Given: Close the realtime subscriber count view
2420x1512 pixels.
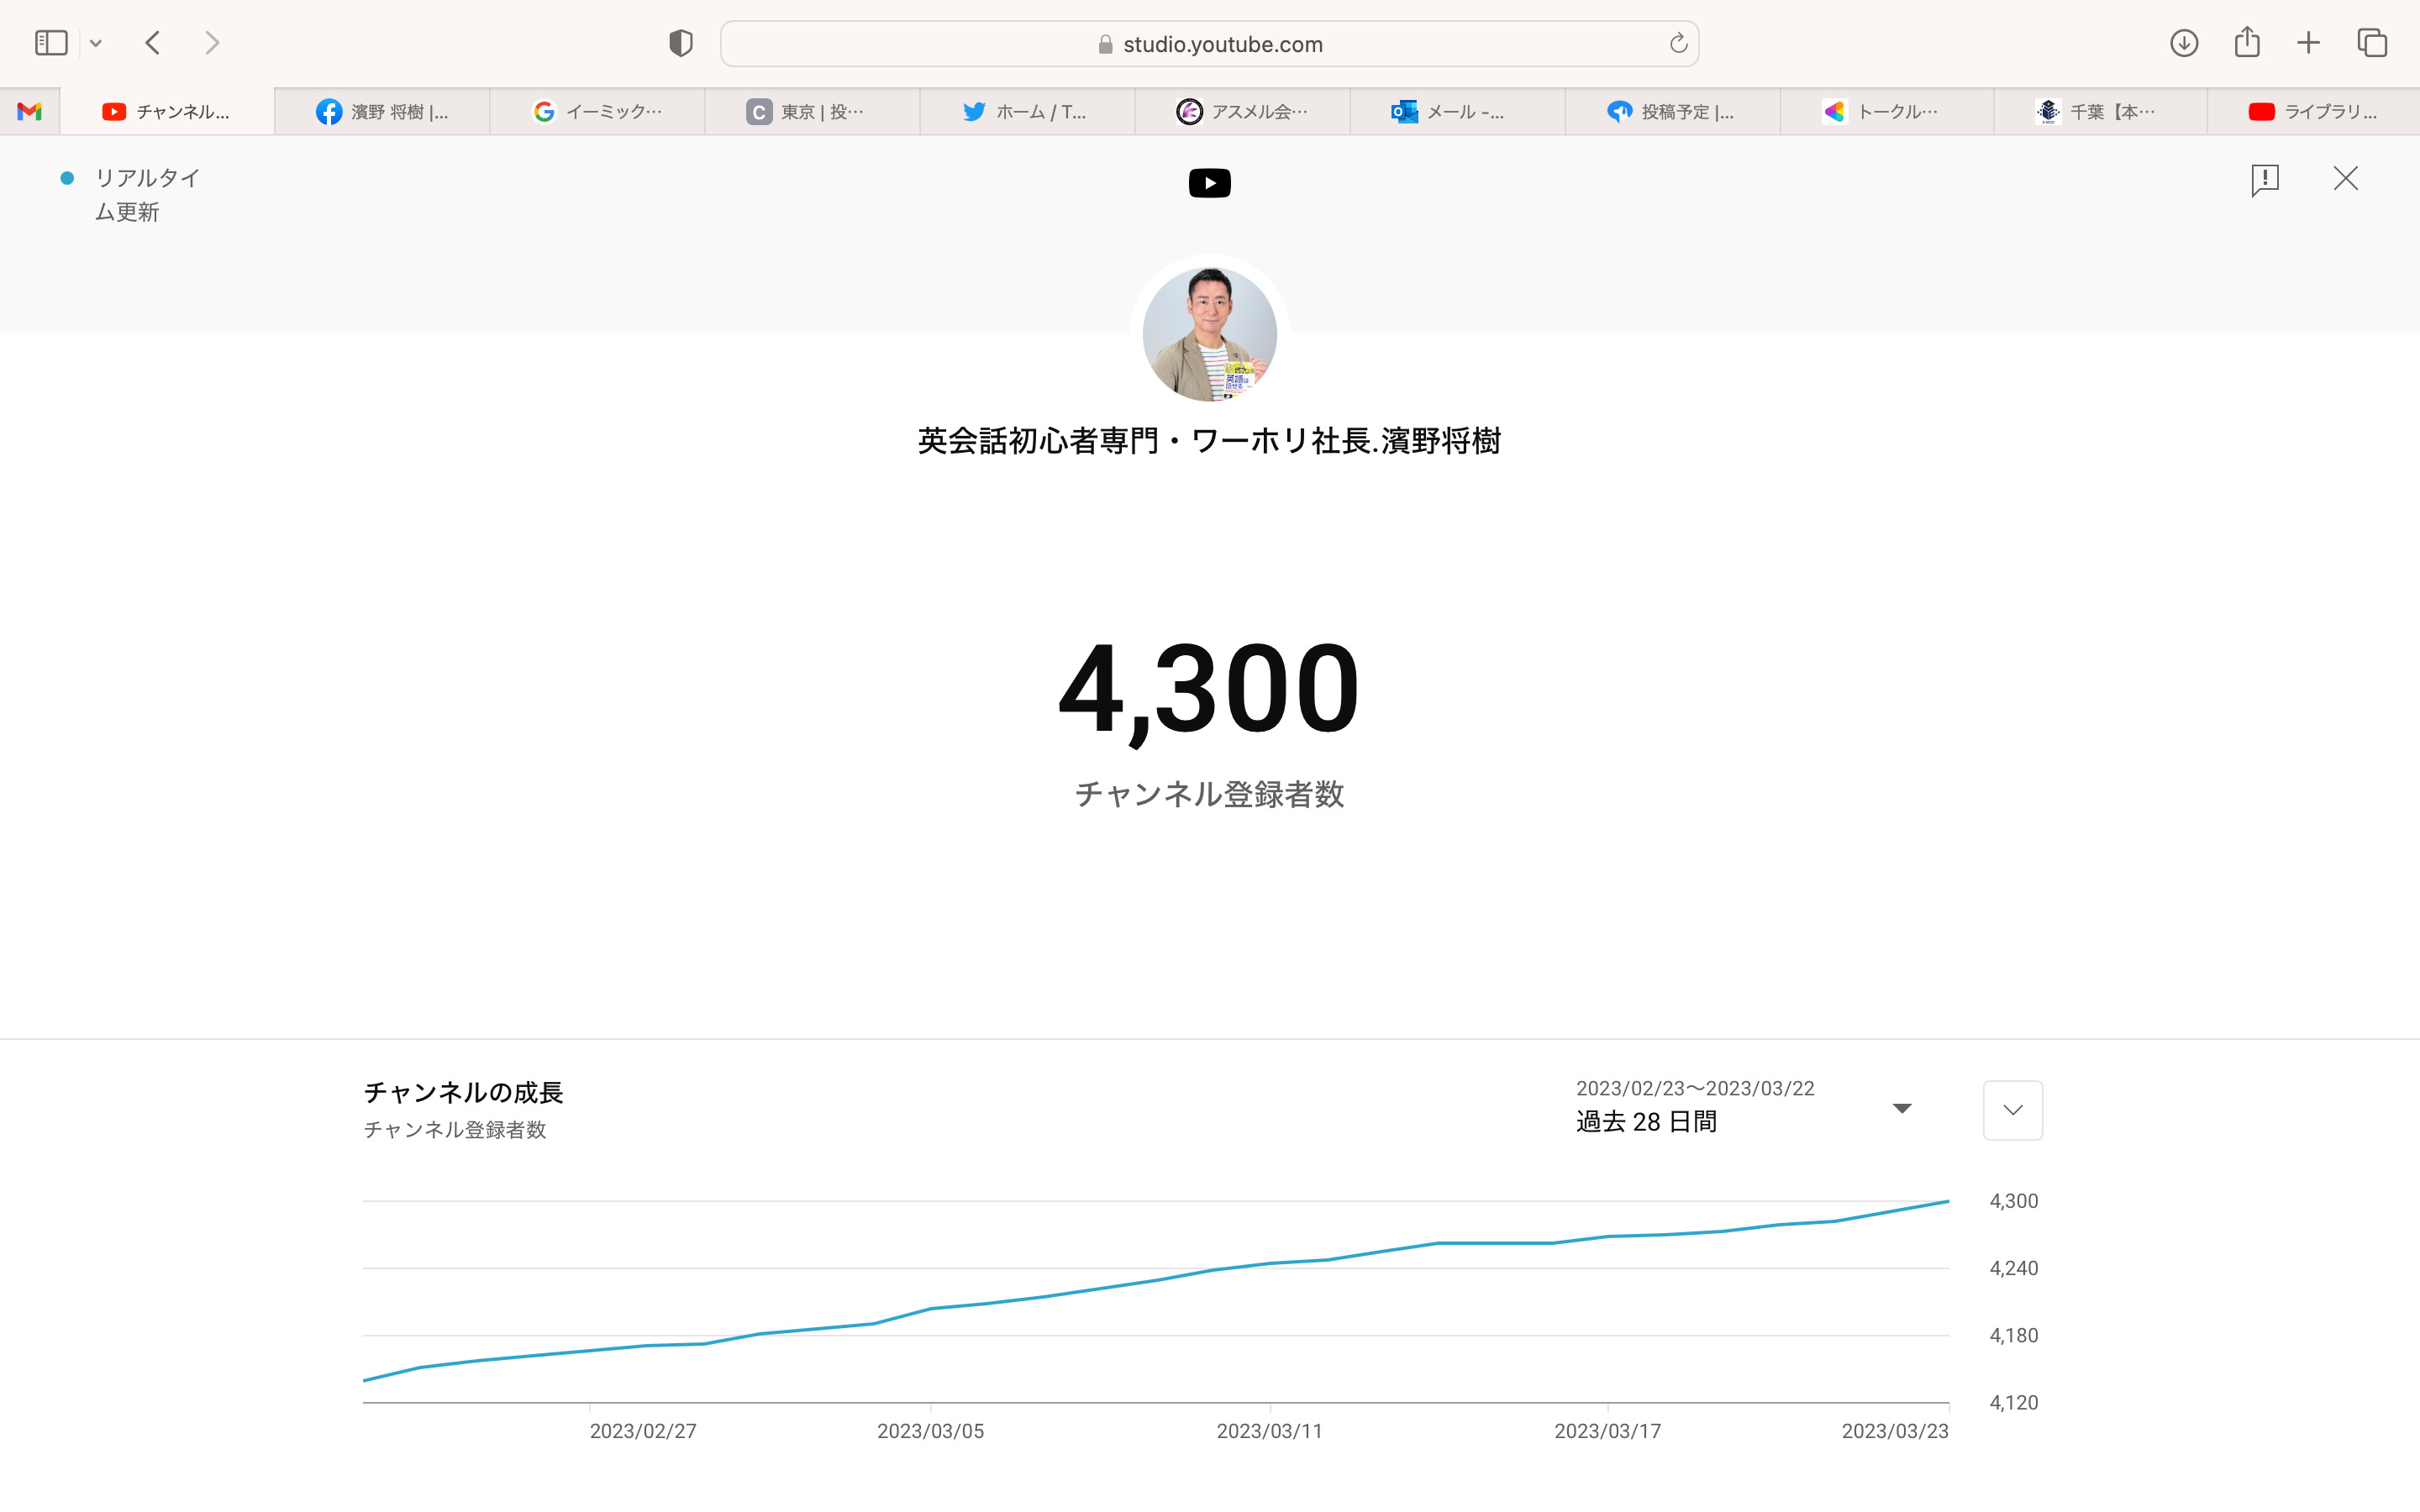Looking at the screenshot, I should pyautogui.click(x=2345, y=179).
